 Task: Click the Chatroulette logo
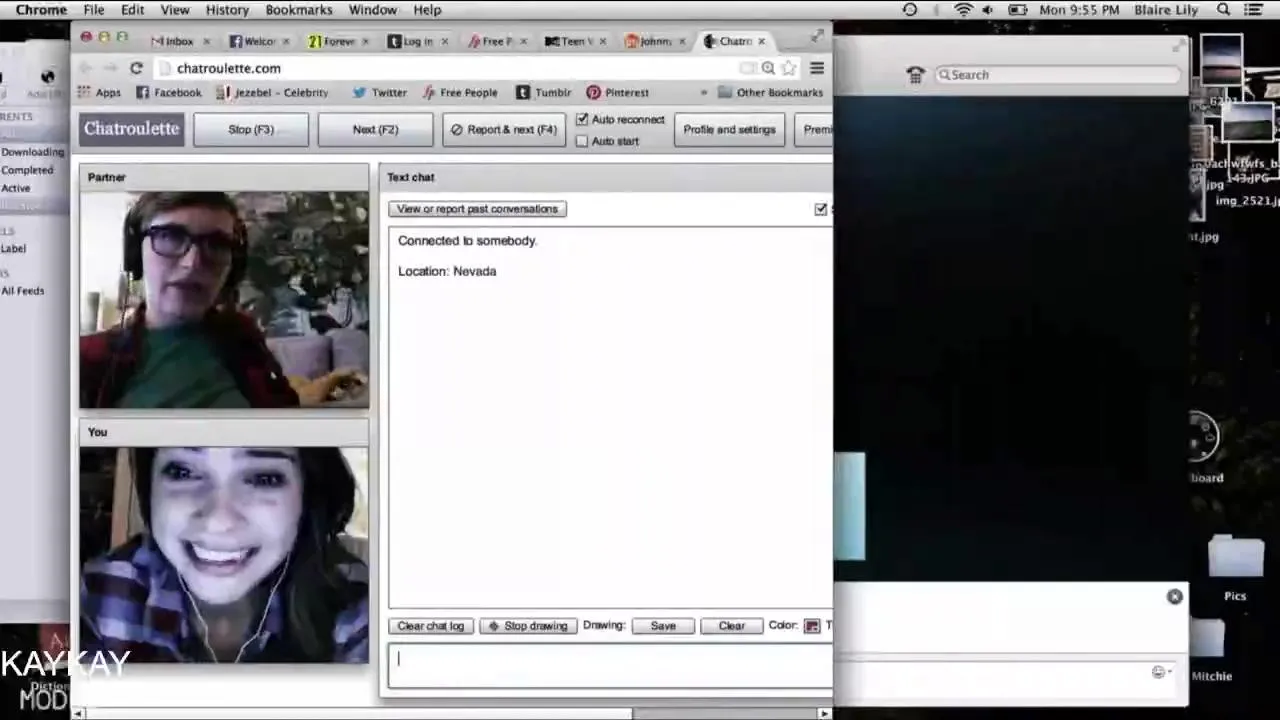coord(132,129)
